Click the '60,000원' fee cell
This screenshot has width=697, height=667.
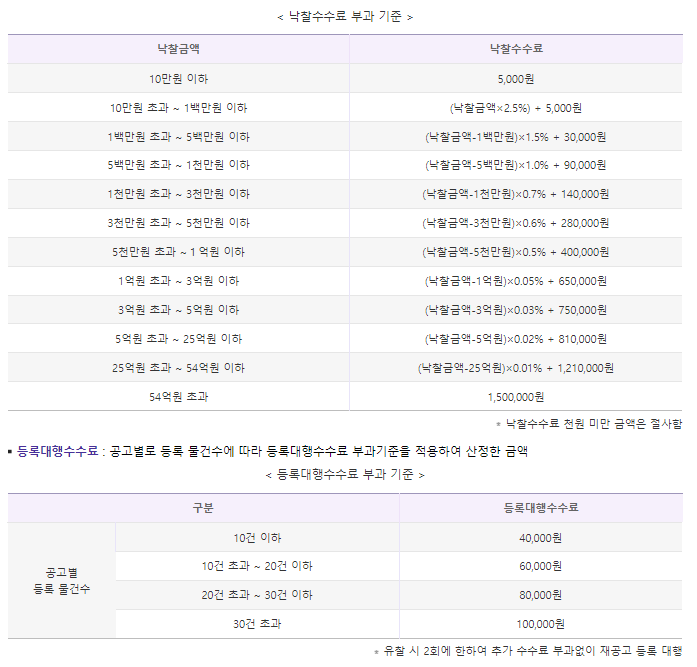541,566
